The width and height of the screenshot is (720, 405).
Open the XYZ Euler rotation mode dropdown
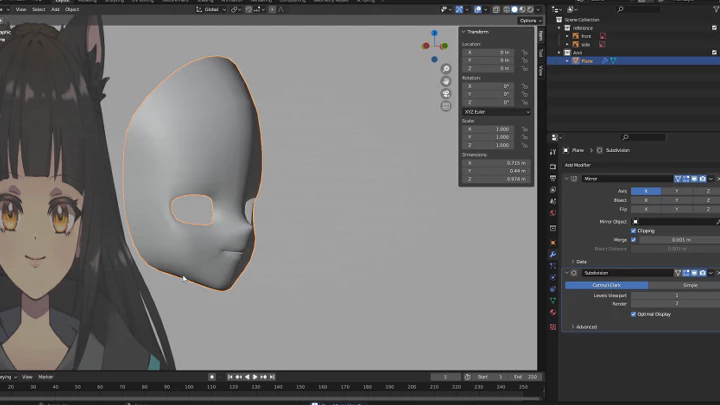(x=496, y=112)
